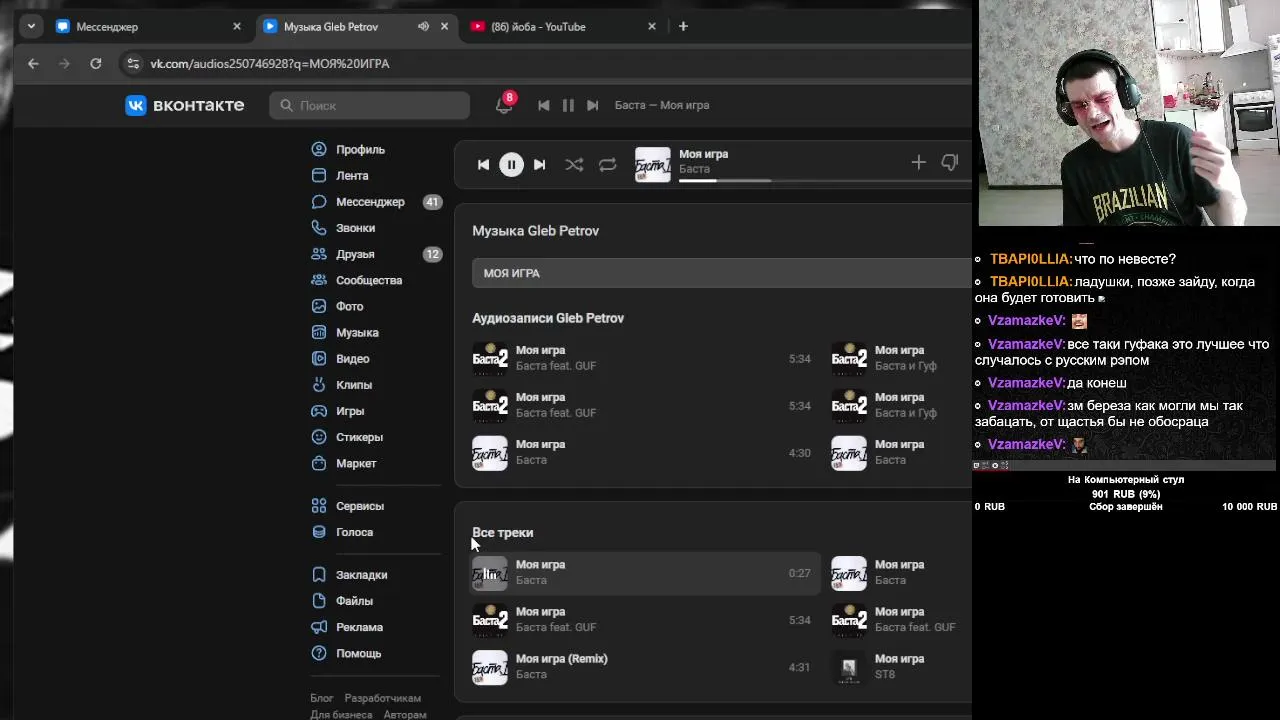Click the browser address bar URL
This screenshot has height=720, width=1280.
point(270,63)
